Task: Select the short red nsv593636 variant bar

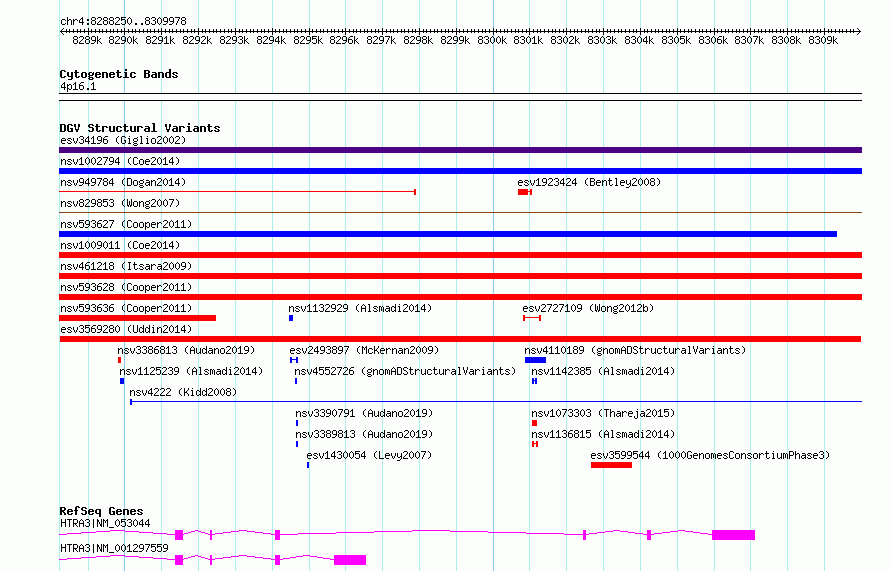Action: click(x=137, y=318)
